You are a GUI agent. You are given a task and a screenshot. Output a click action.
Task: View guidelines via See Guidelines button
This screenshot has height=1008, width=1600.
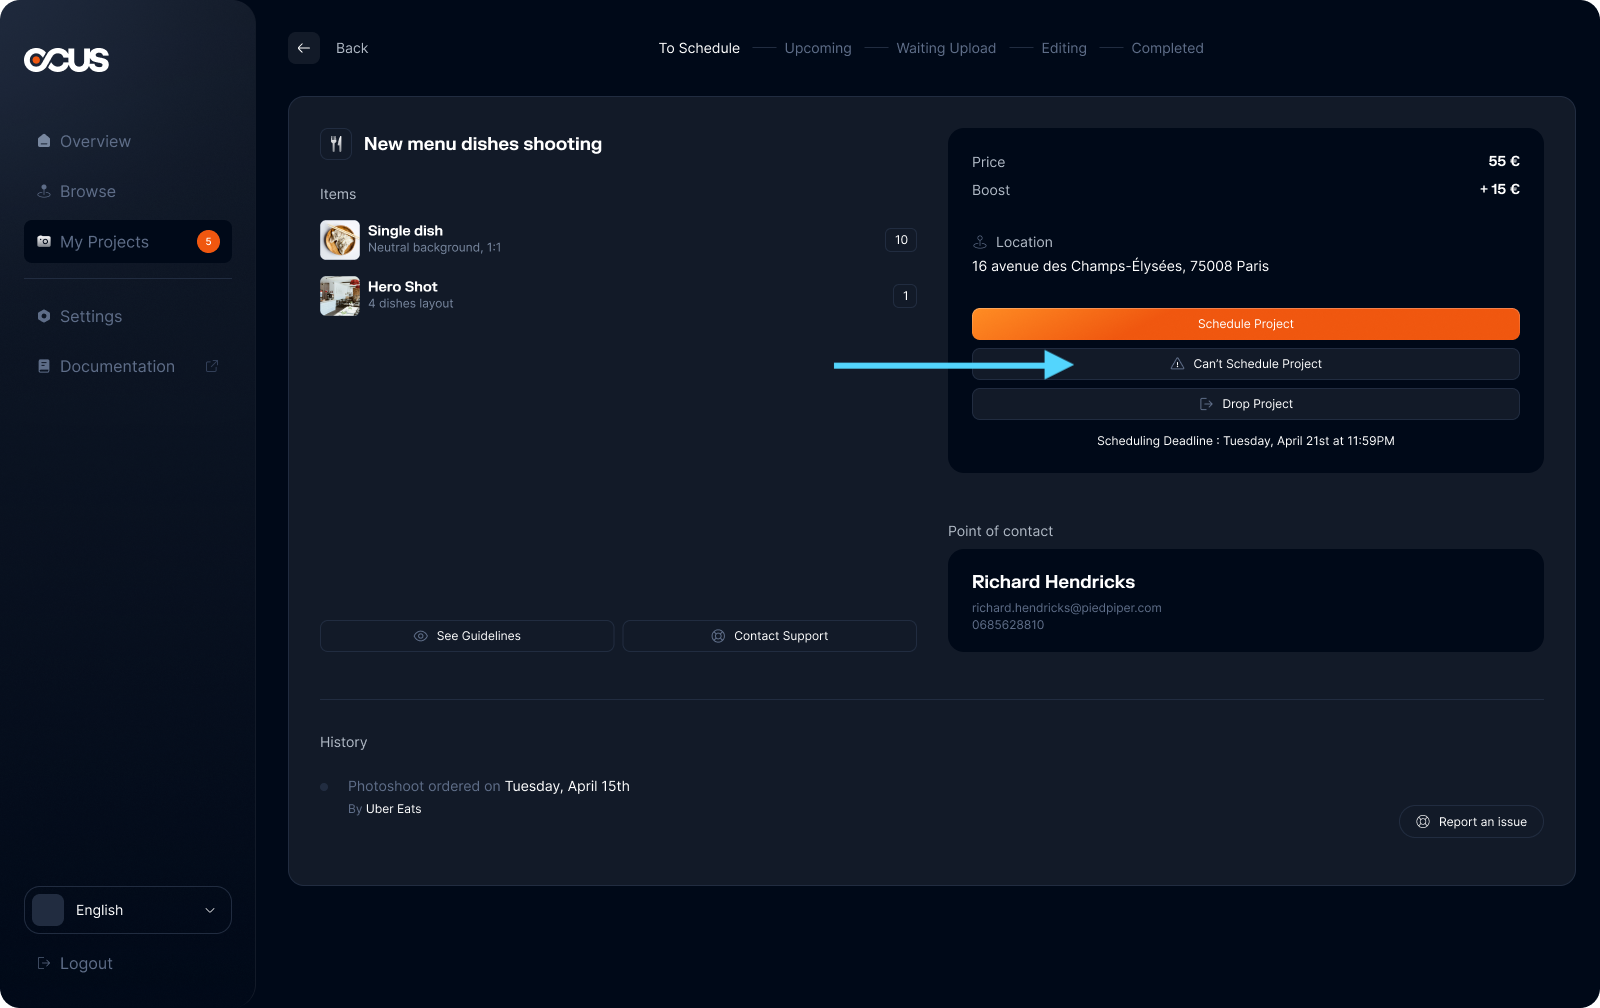click(467, 636)
